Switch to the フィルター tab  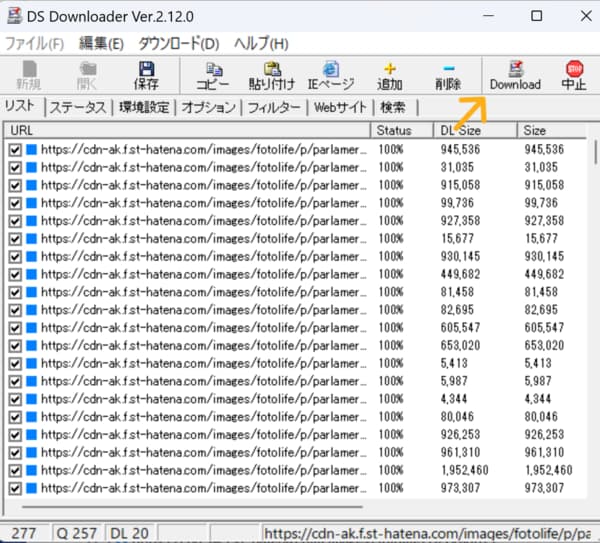coord(273,107)
